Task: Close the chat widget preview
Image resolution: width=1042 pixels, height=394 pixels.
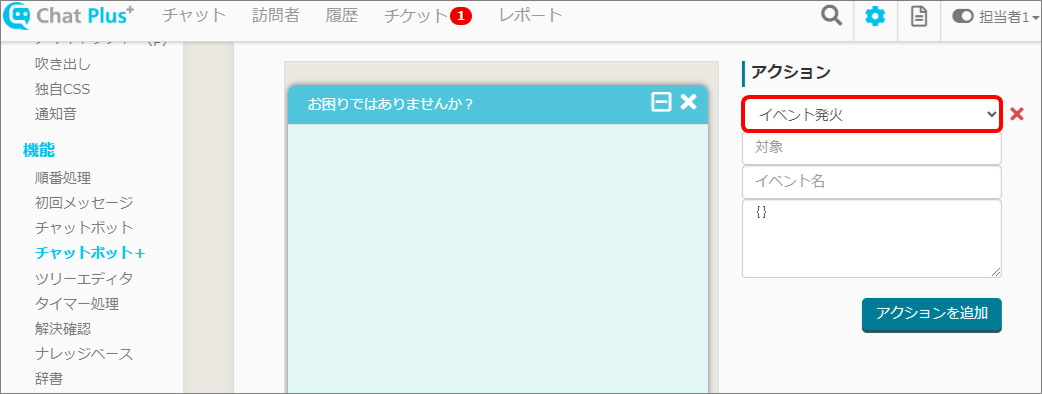Action: pyautogui.click(x=688, y=102)
